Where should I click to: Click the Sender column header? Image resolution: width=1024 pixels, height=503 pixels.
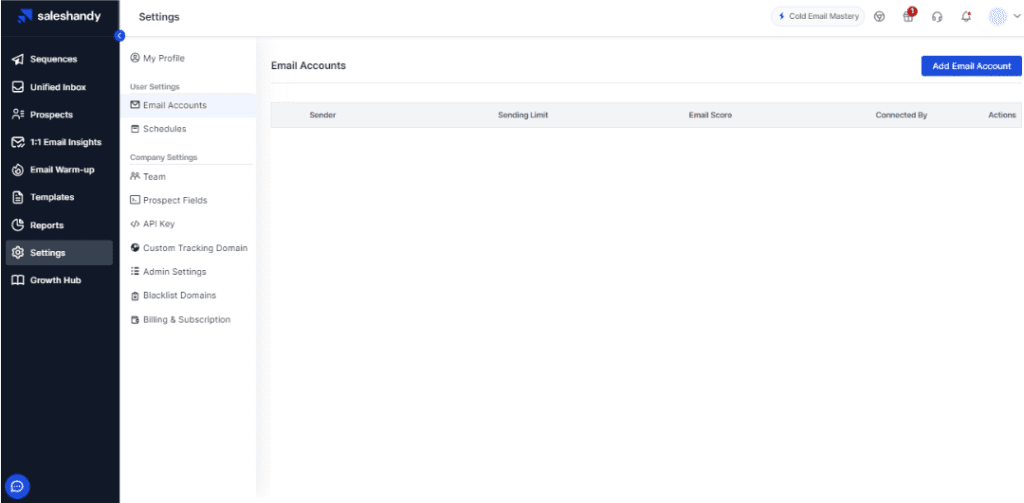tap(323, 115)
